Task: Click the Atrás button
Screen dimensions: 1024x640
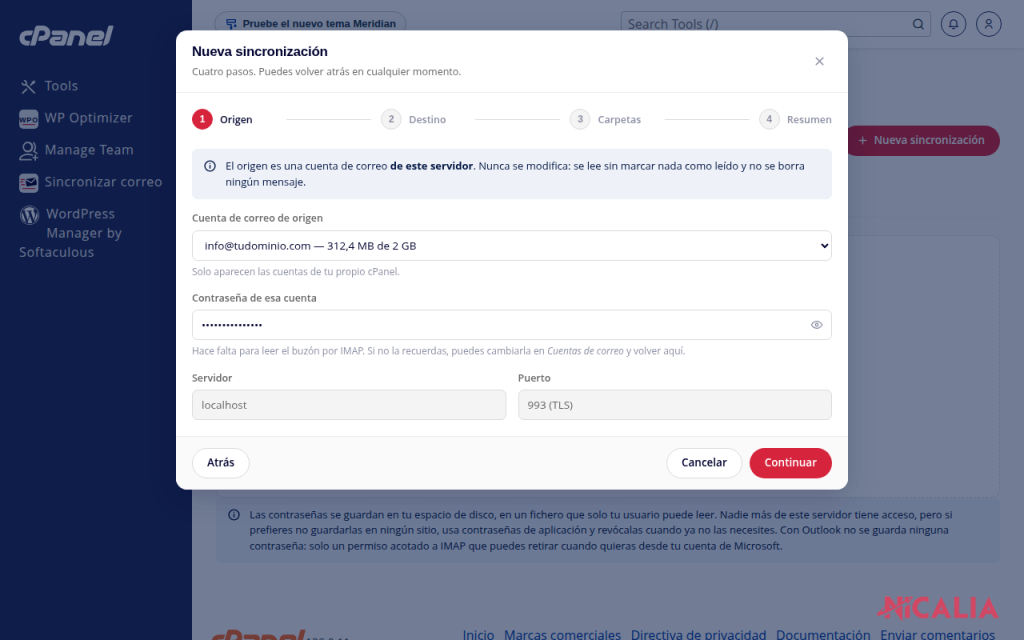Action: click(221, 463)
